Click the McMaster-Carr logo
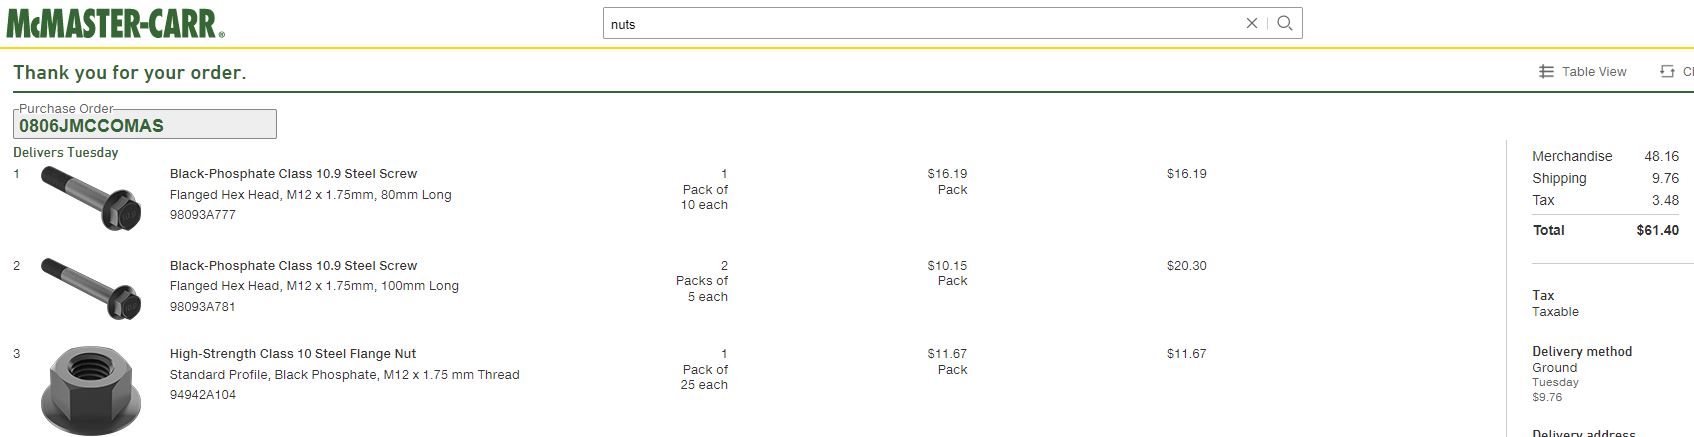This screenshot has height=437, width=1694. (116, 22)
